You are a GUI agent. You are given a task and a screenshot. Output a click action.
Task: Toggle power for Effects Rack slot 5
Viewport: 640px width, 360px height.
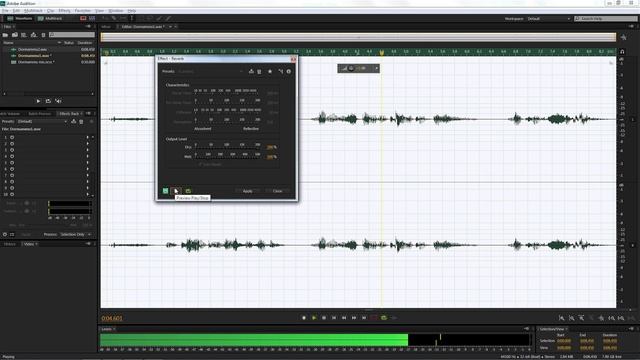point(12,163)
